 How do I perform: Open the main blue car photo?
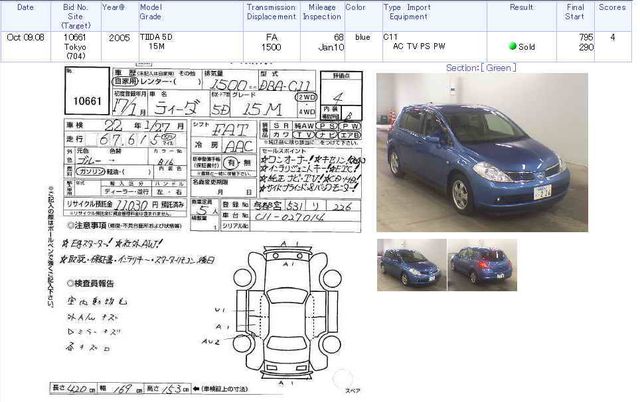pos(482,152)
